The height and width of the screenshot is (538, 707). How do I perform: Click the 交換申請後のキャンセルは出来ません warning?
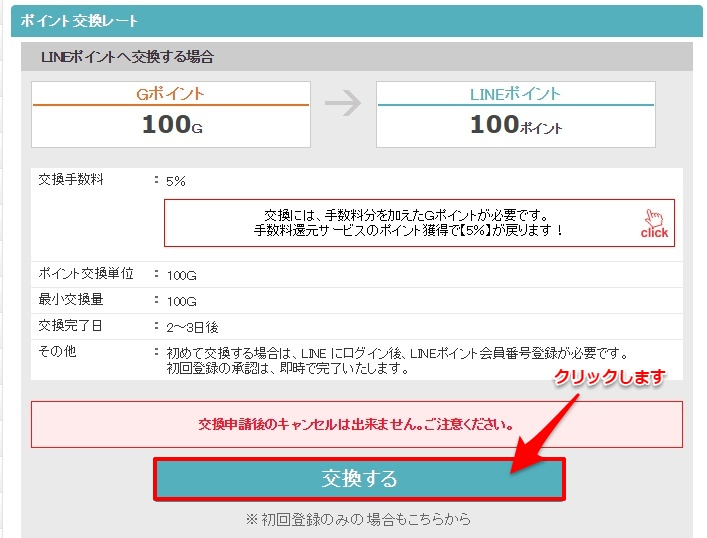tap(356, 424)
